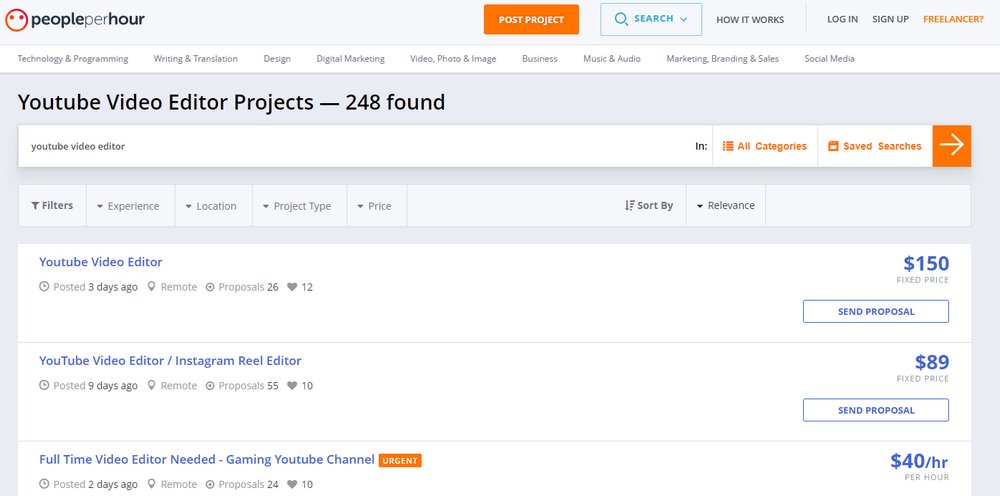Click clock icon beside Posted 9 days ago
The image size is (1000, 496).
pyautogui.click(x=44, y=386)
